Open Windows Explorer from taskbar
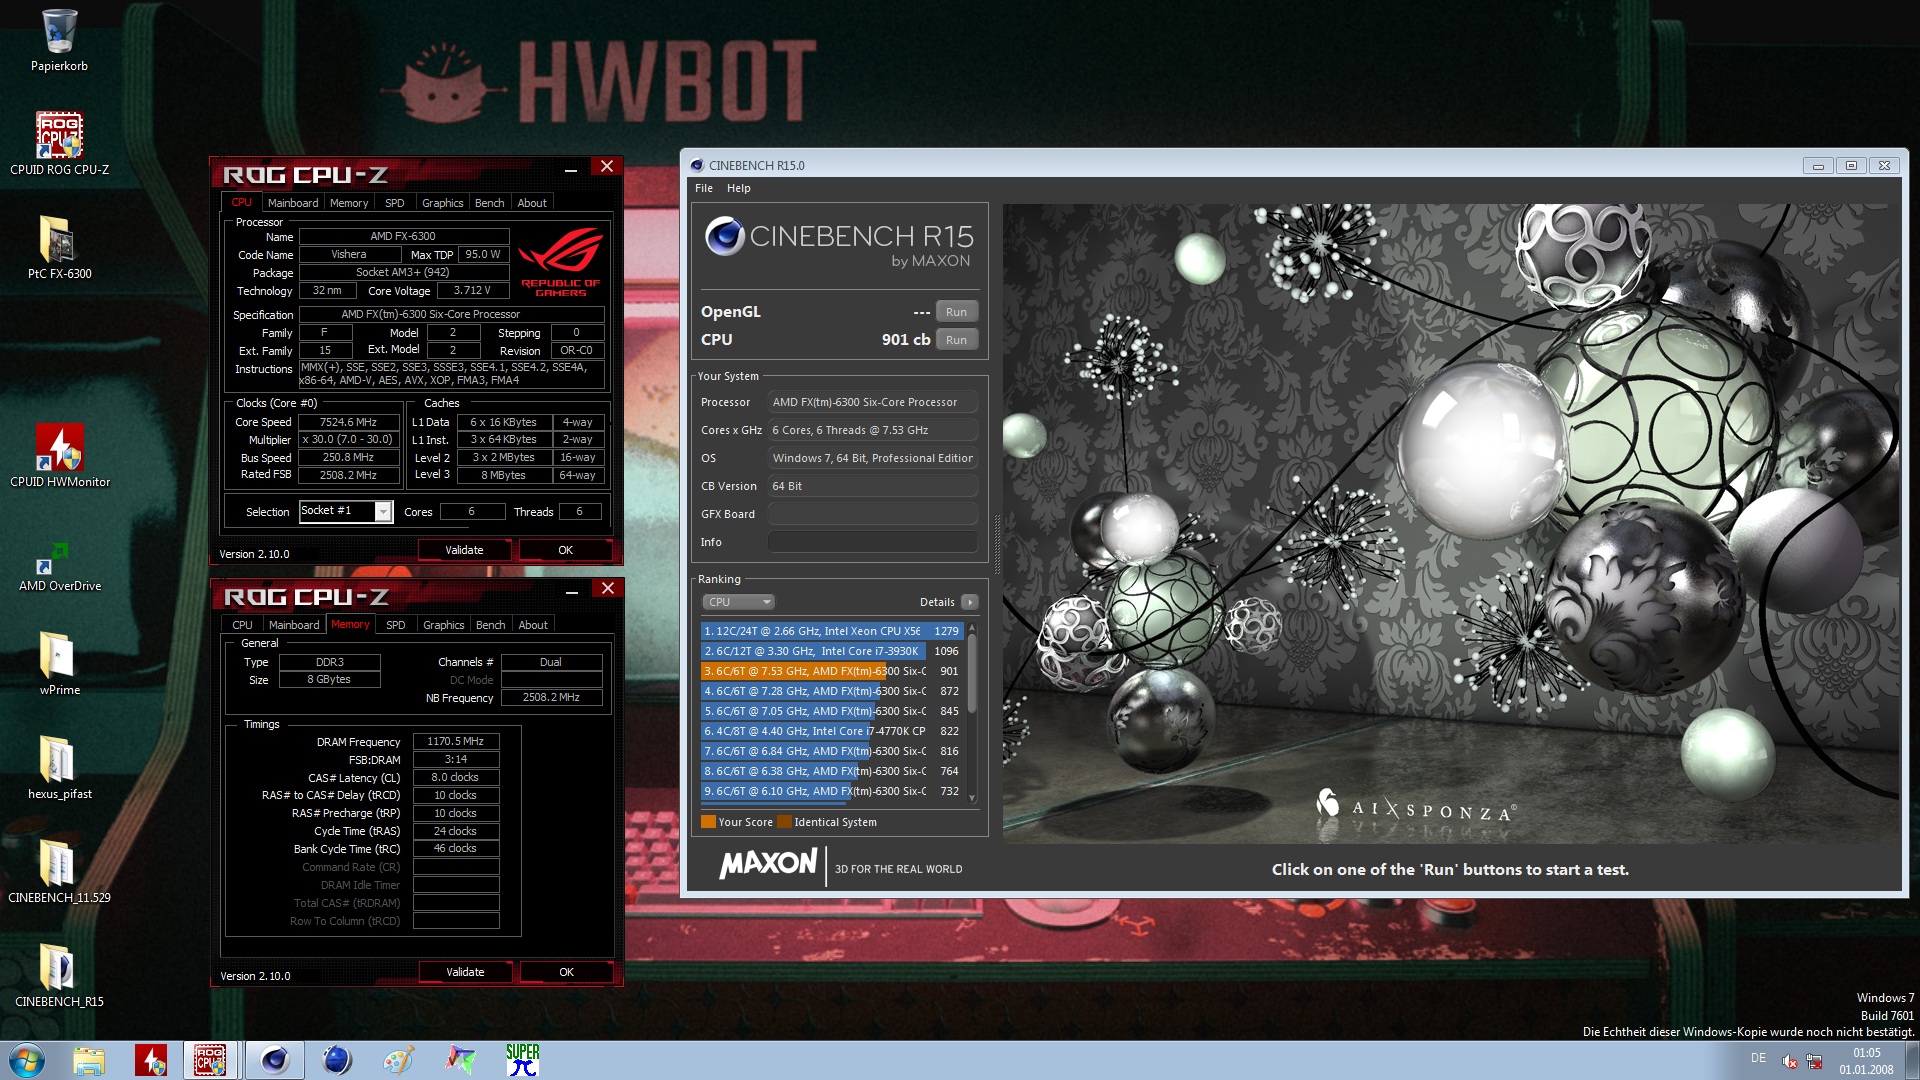1920x1080 pixels. [x=89, y=1060]
